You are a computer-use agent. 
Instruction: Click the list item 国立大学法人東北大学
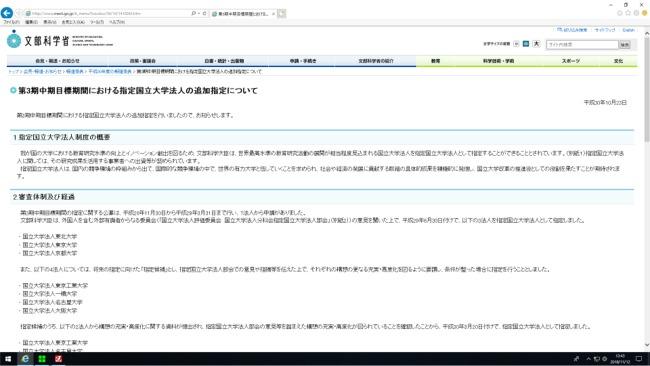tap(49, 236)
